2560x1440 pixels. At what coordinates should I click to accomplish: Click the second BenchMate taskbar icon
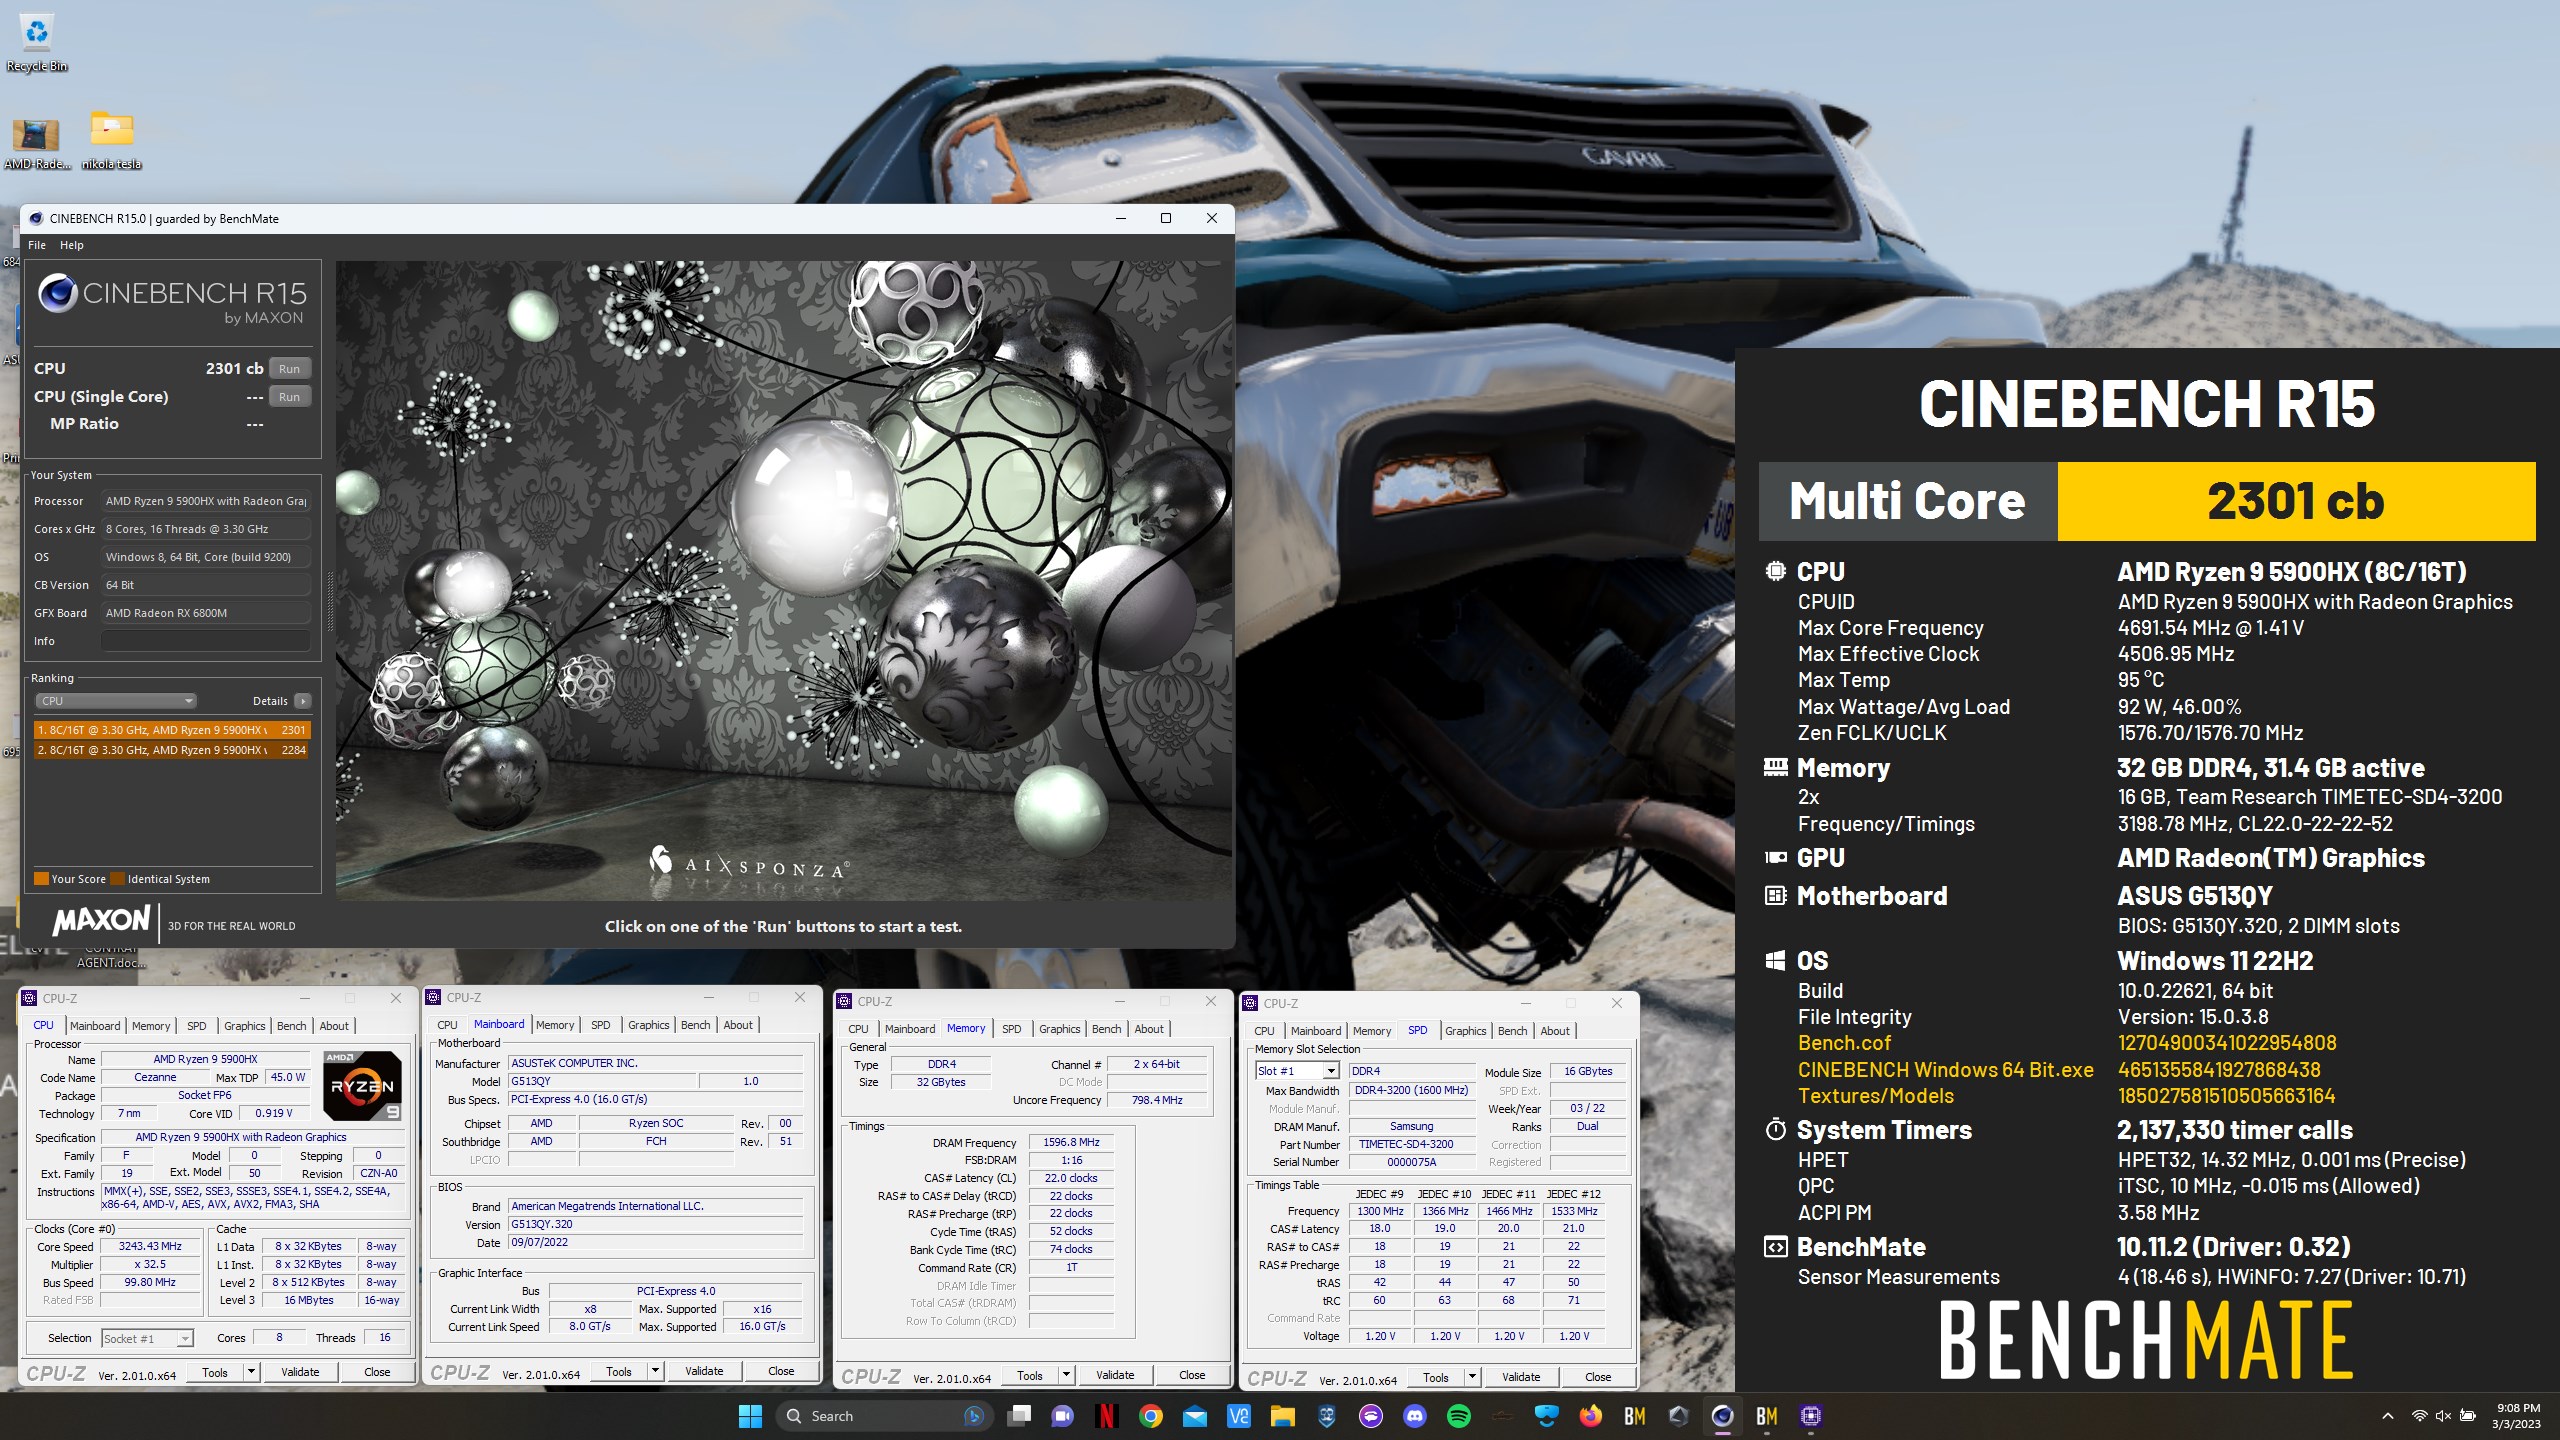(1766, 1416)
